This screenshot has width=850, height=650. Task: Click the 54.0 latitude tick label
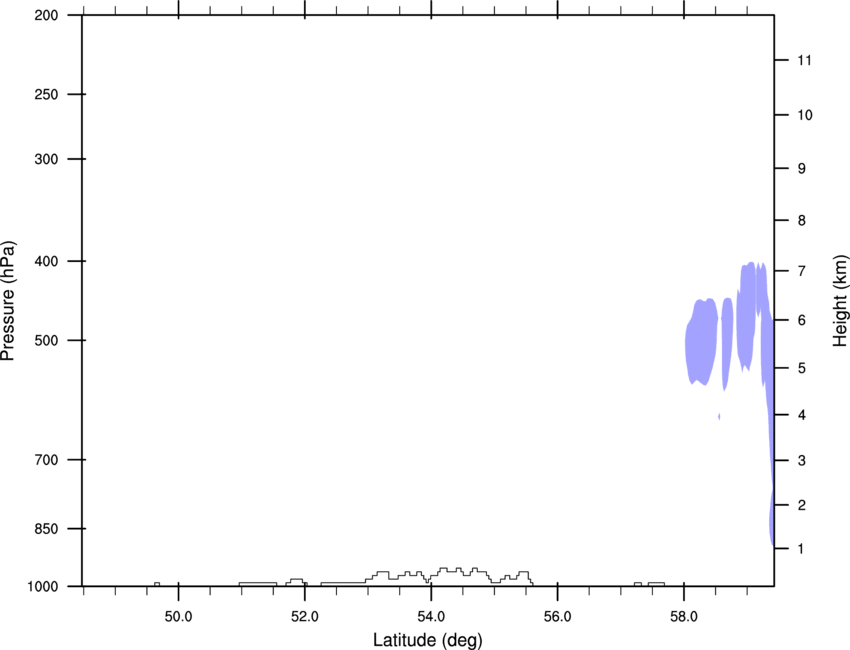[x=431, y=617]
